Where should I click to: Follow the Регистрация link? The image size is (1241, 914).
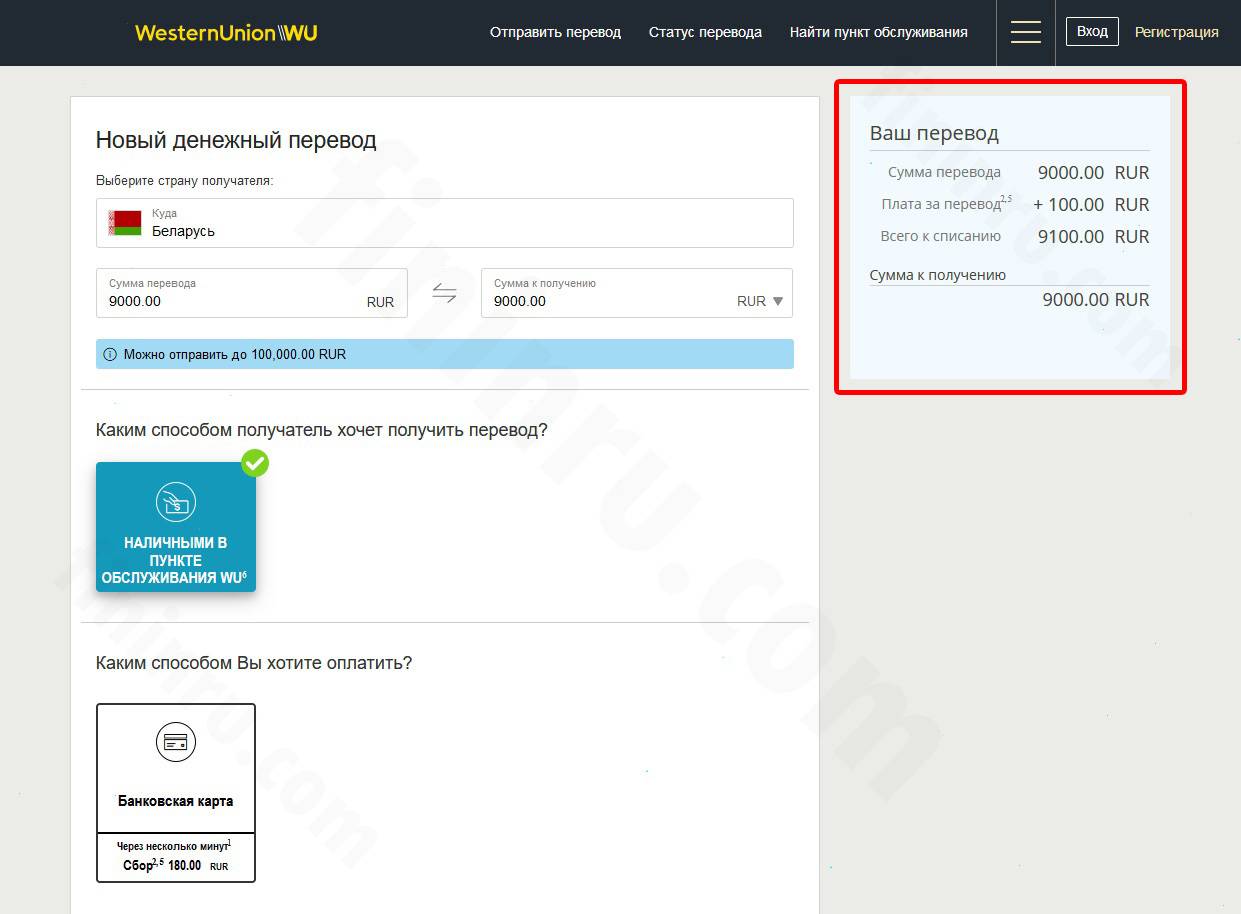click(1176, 32)
